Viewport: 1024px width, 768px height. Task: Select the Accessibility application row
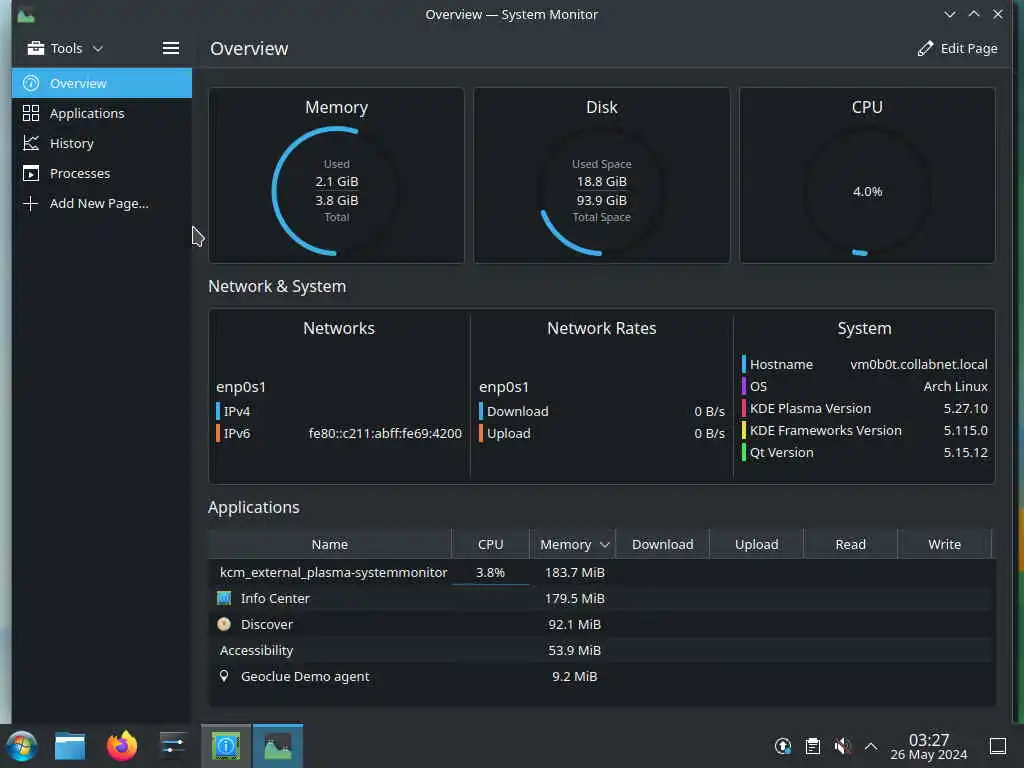[x=601, y=650]
